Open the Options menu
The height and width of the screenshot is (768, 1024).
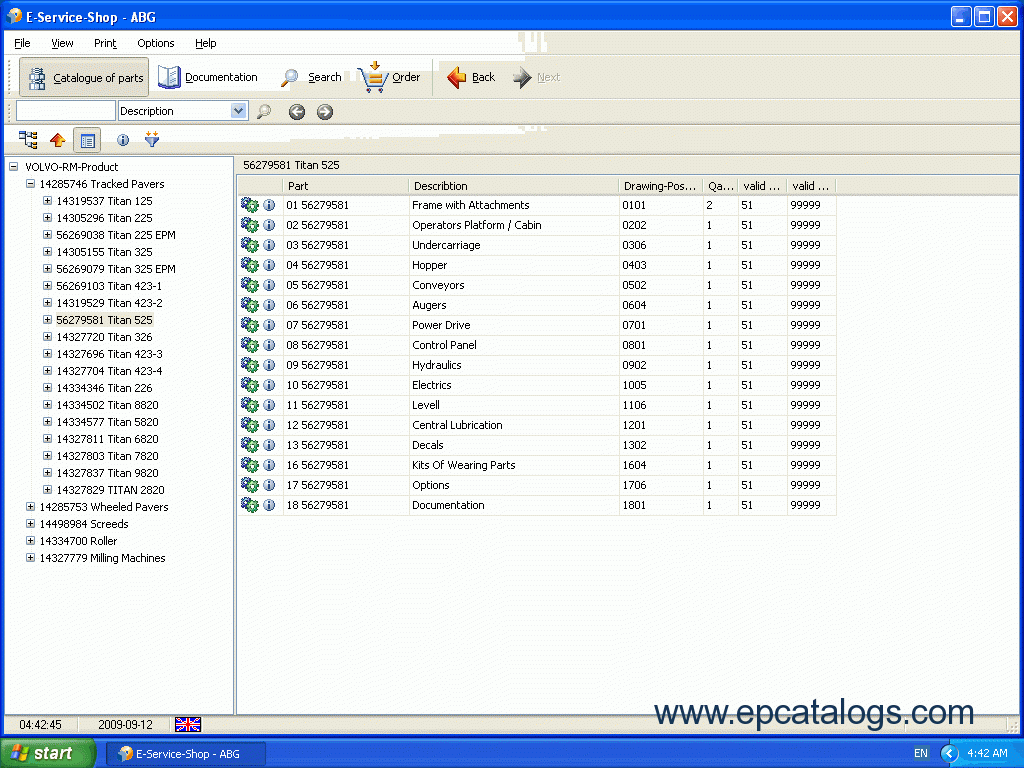coord(155,43)
